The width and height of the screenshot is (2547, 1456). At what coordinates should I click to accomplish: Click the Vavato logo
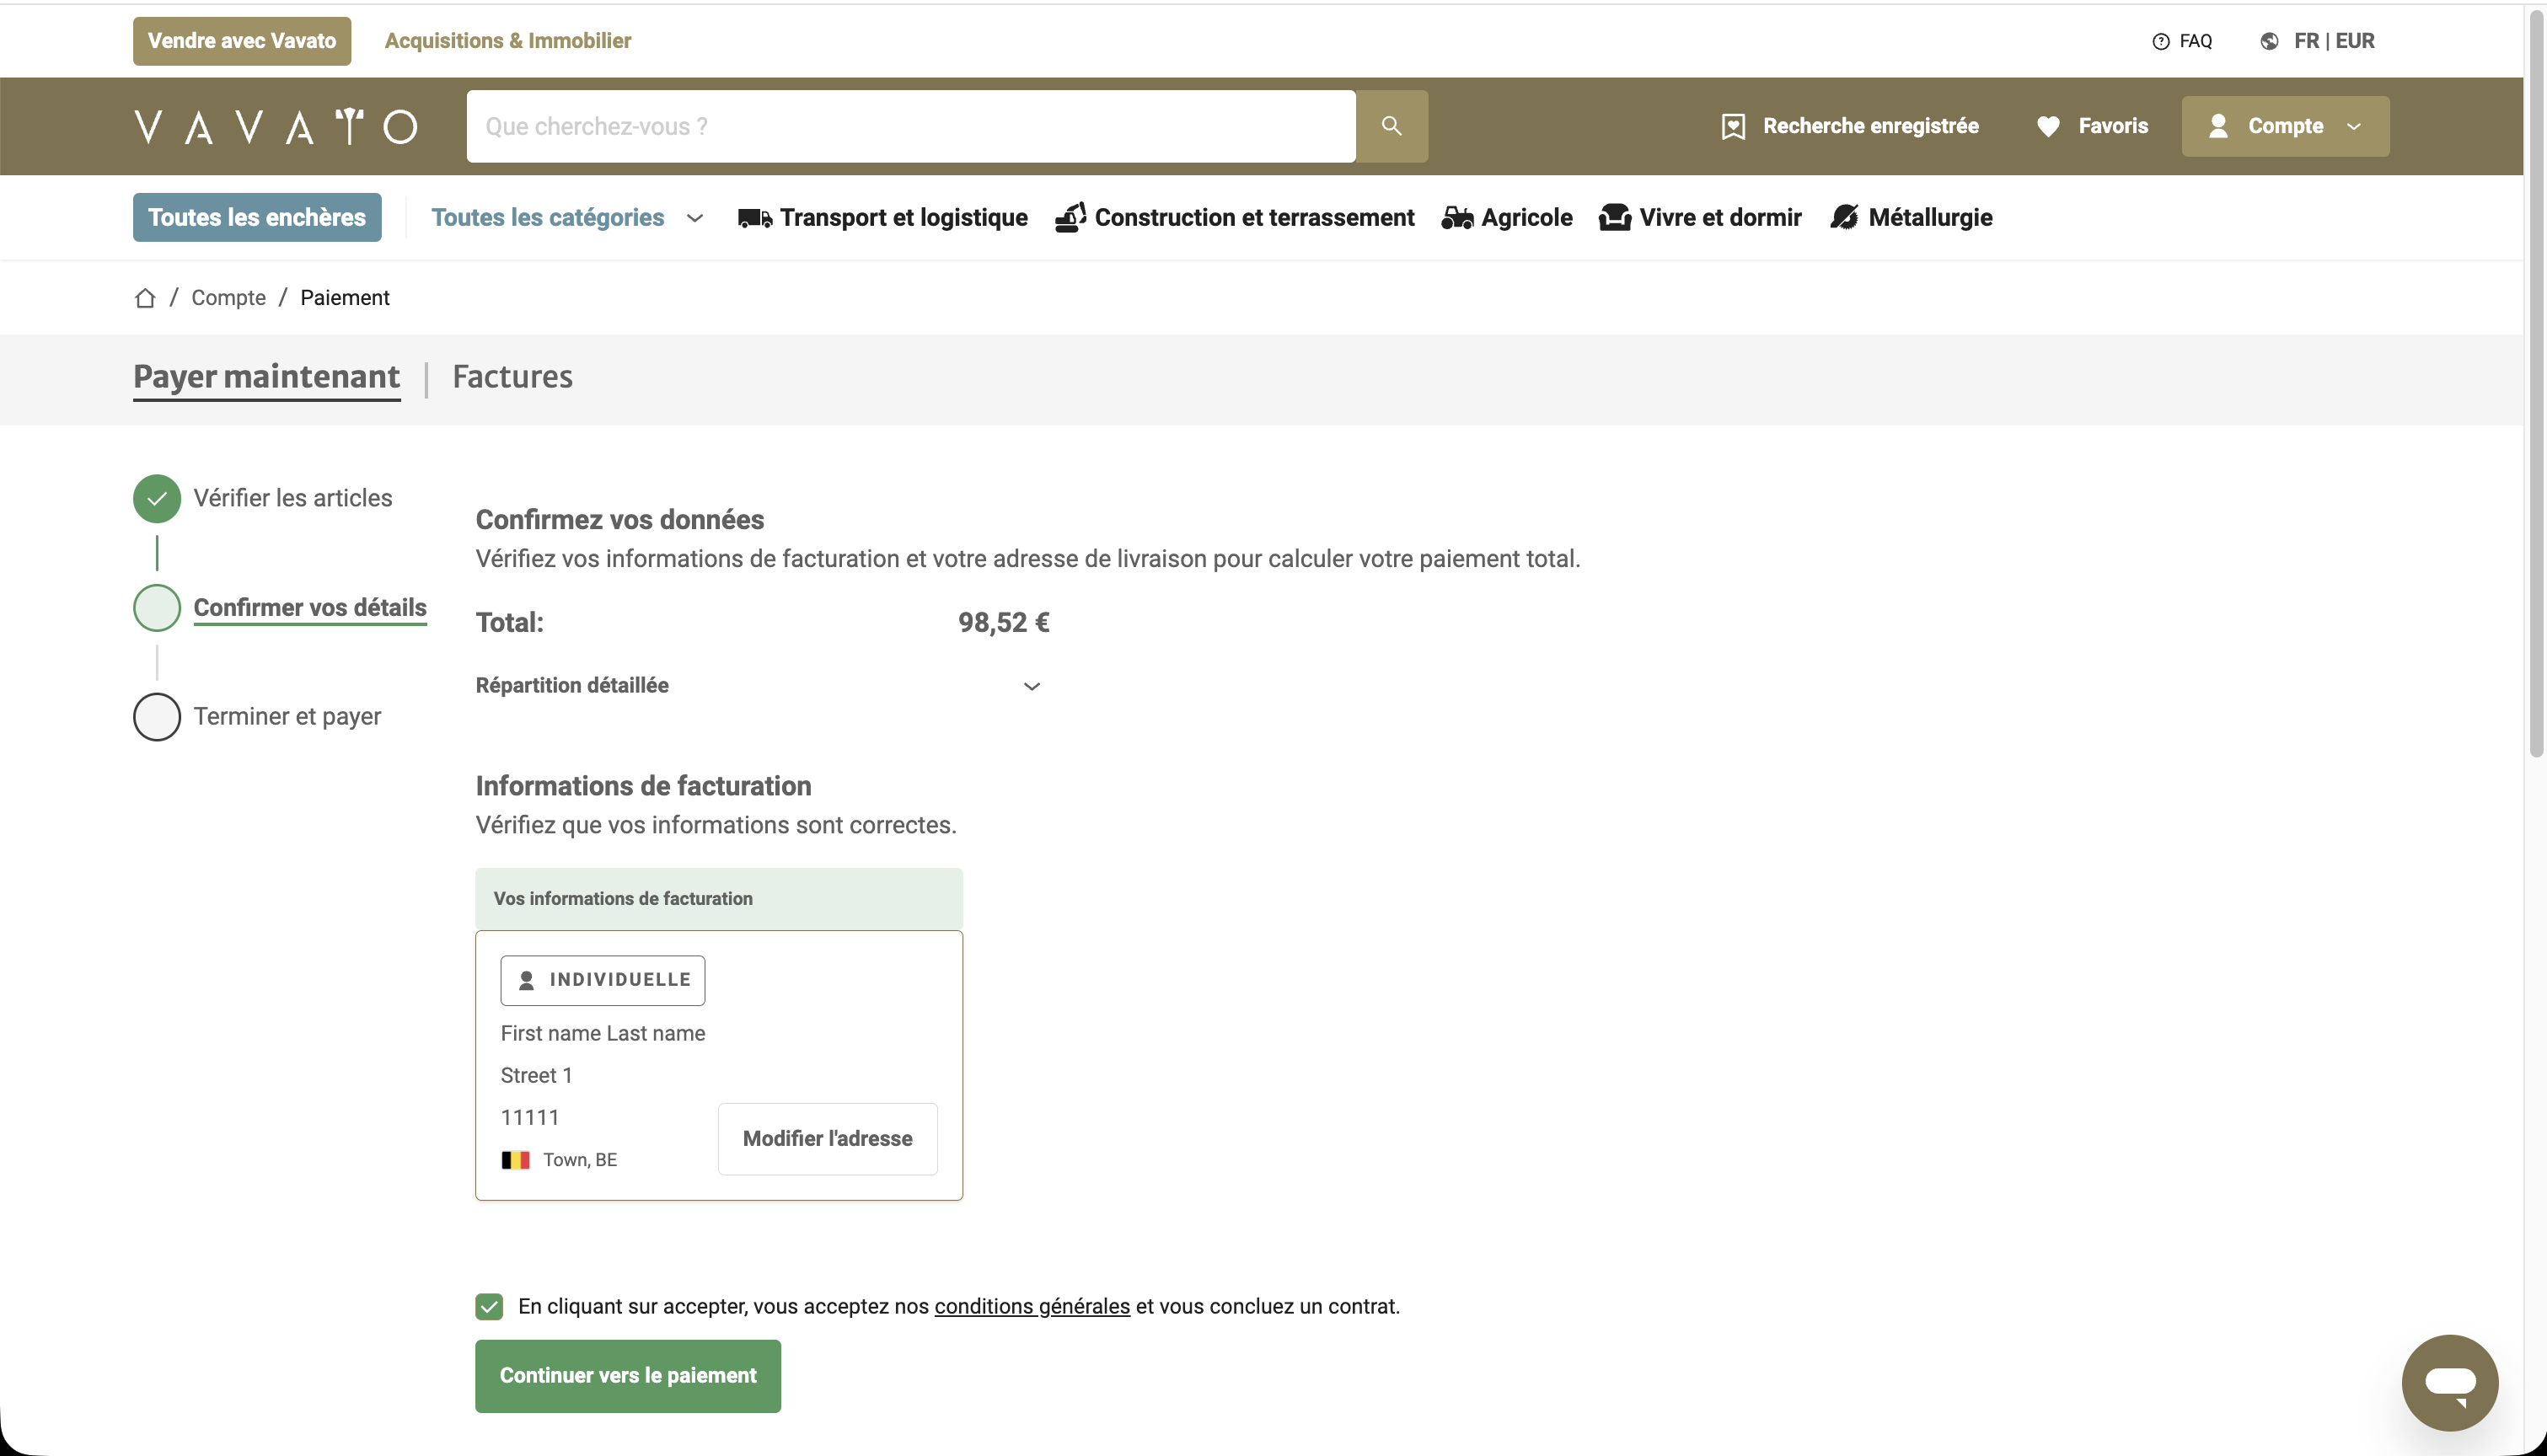click(x=276, y=126)
